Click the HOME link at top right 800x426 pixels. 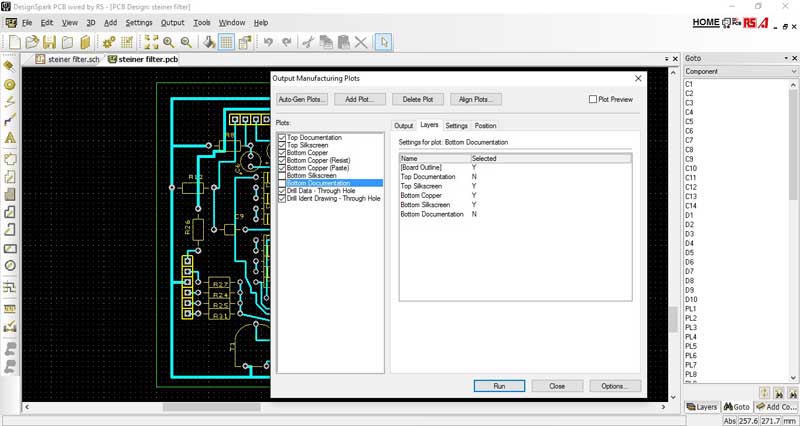point(706,22)
